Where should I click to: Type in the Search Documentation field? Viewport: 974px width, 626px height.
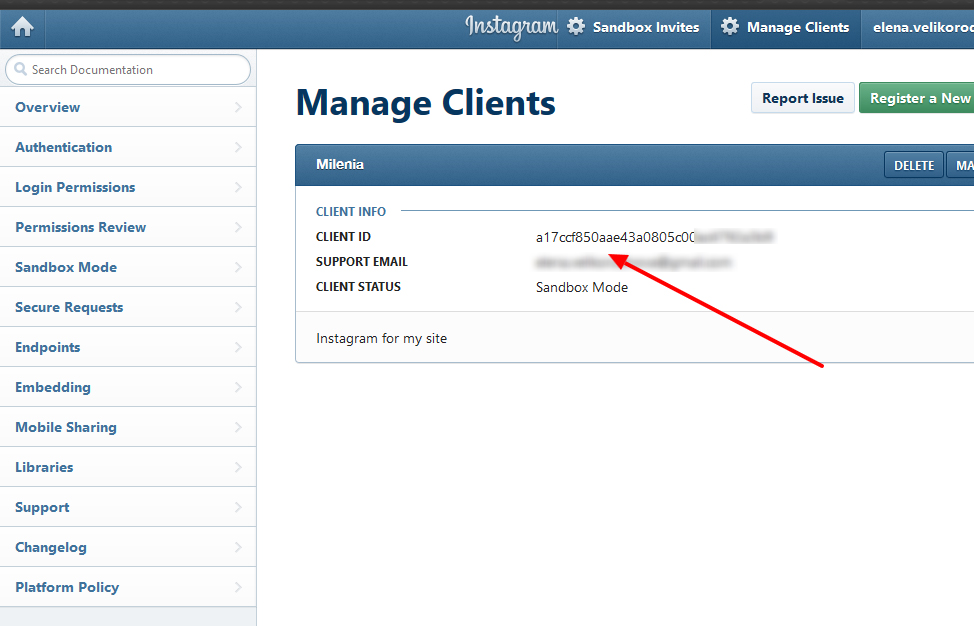pos(135,70)
